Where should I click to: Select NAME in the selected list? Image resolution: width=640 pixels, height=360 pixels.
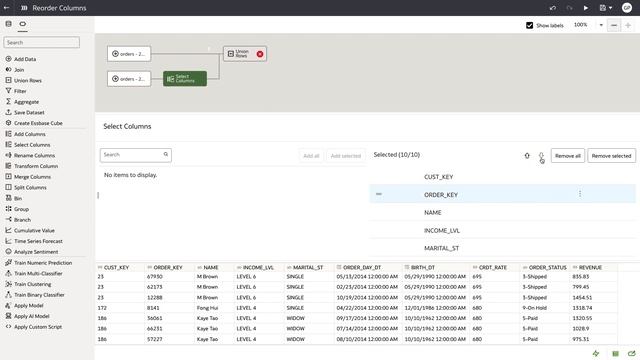502,212
